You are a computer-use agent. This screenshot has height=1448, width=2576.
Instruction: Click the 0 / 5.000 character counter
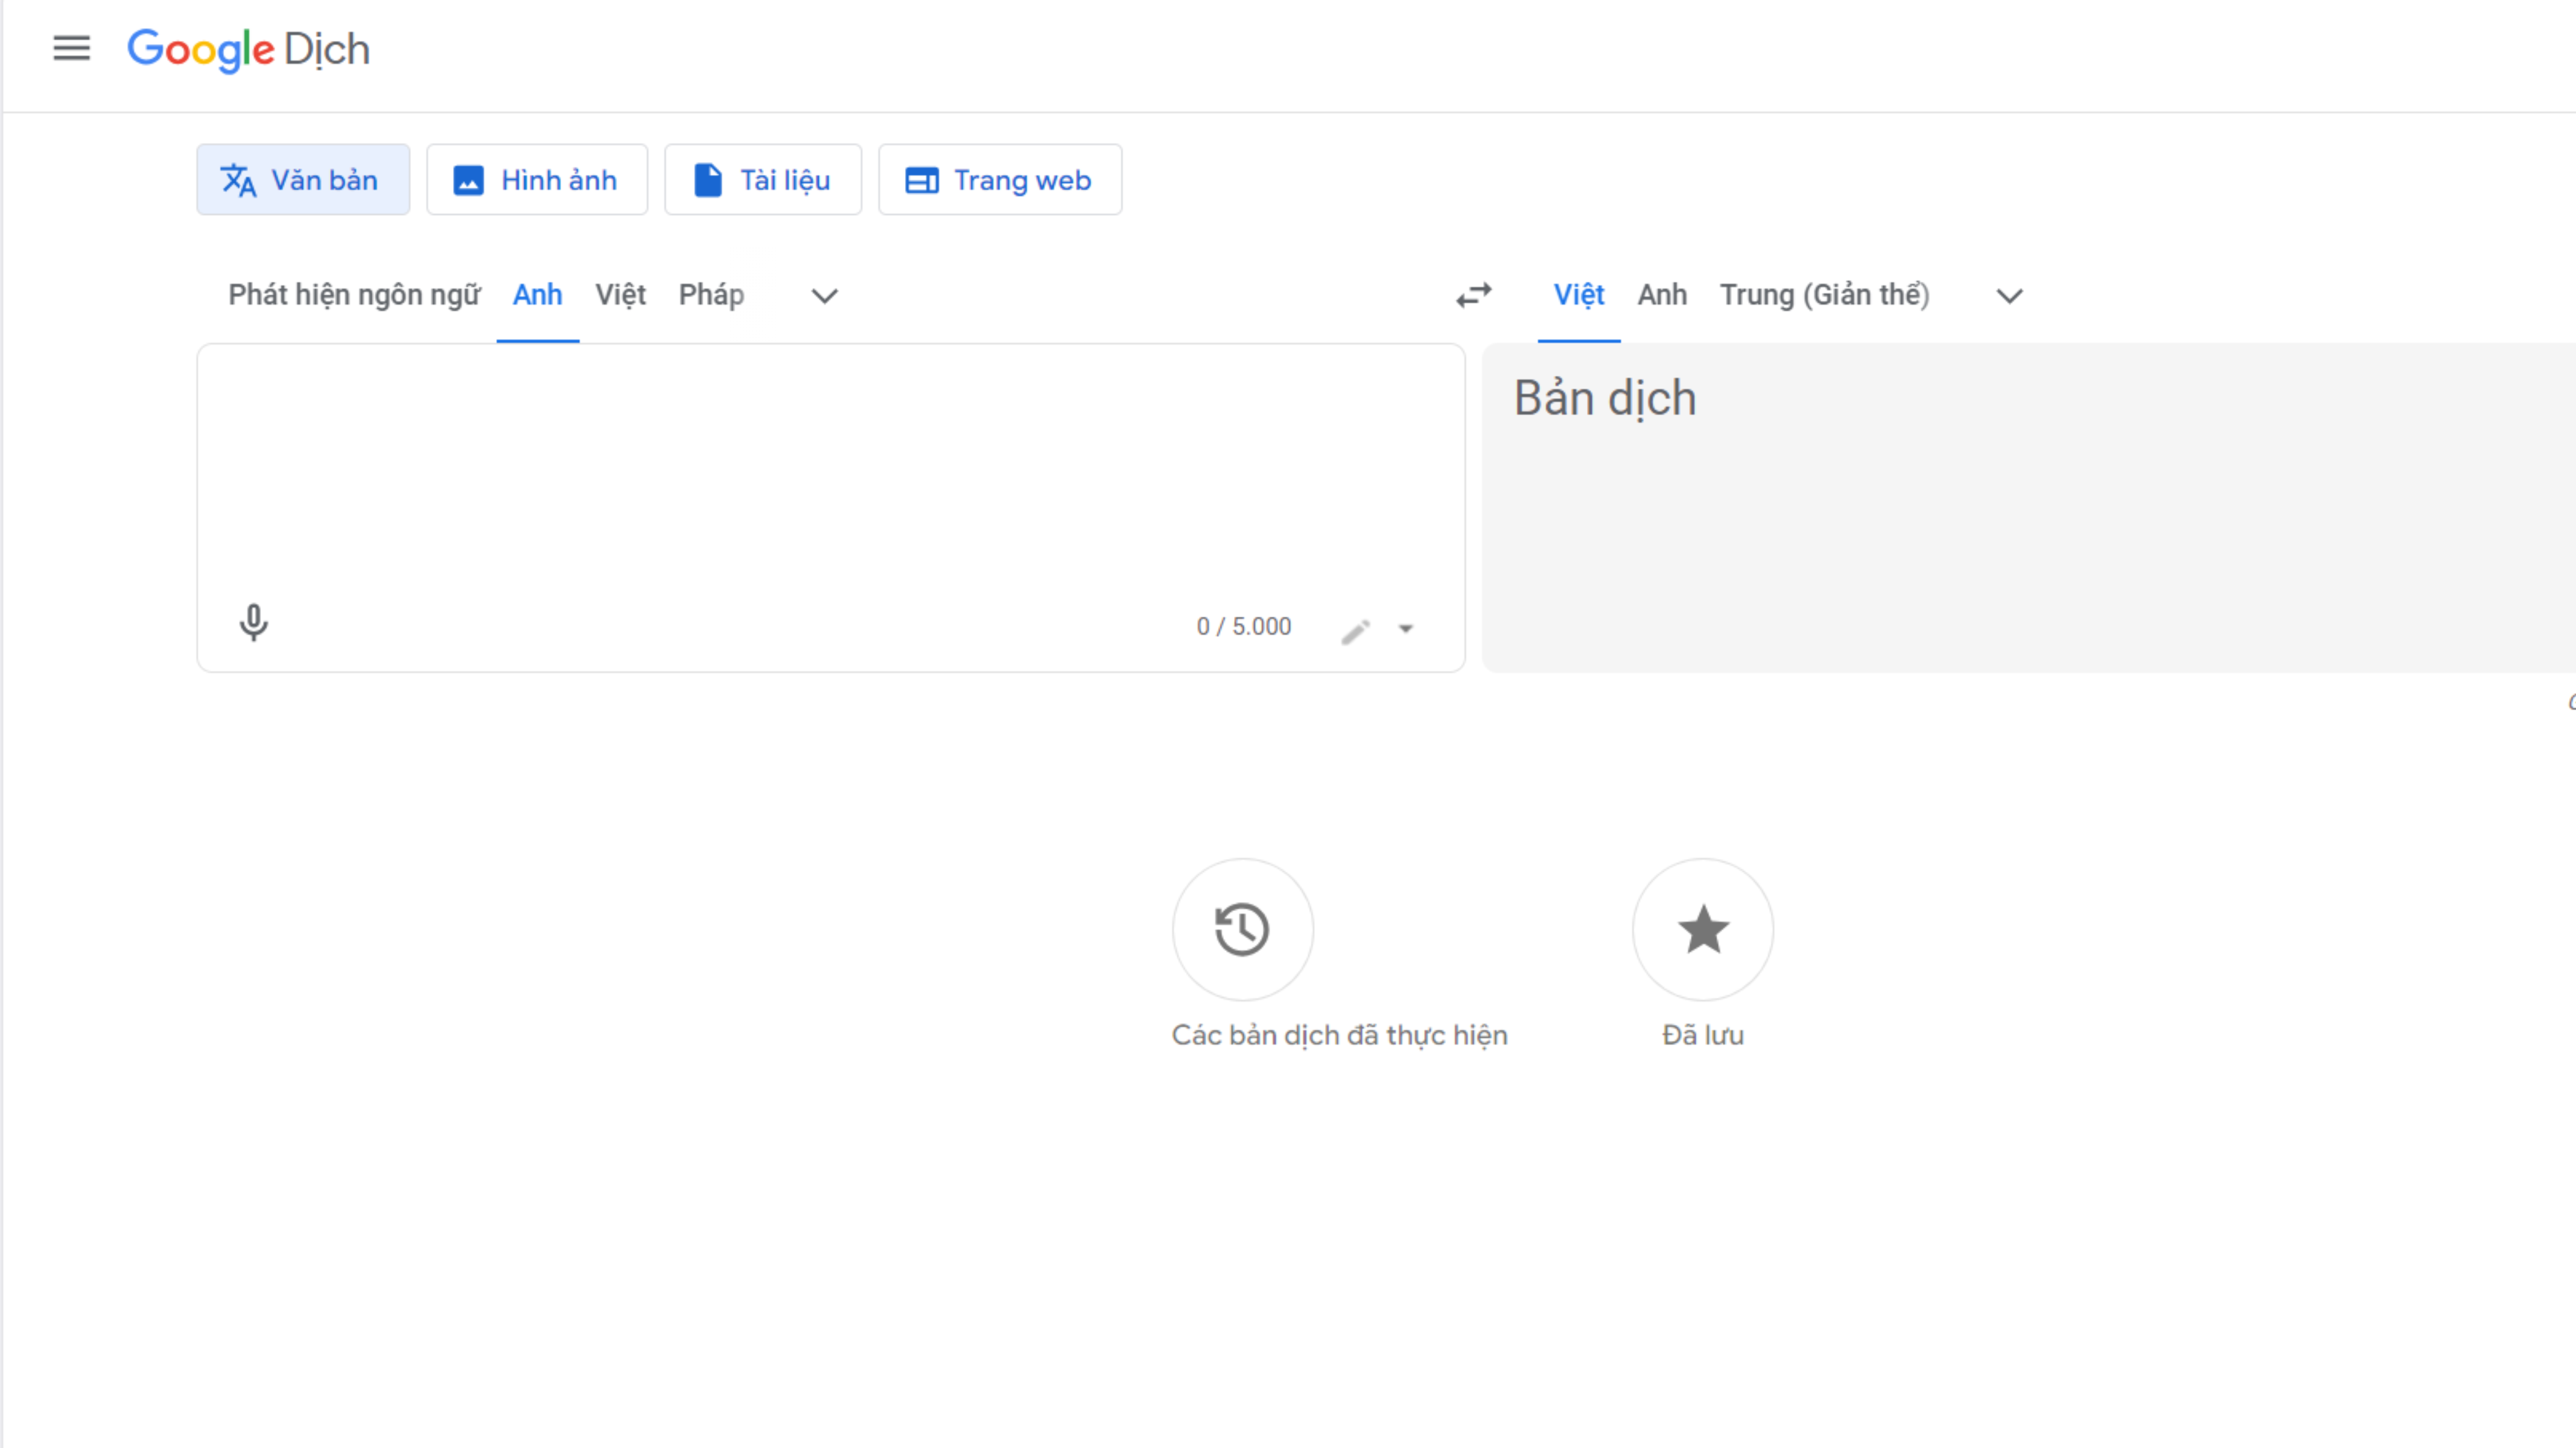click(1244, 627)
